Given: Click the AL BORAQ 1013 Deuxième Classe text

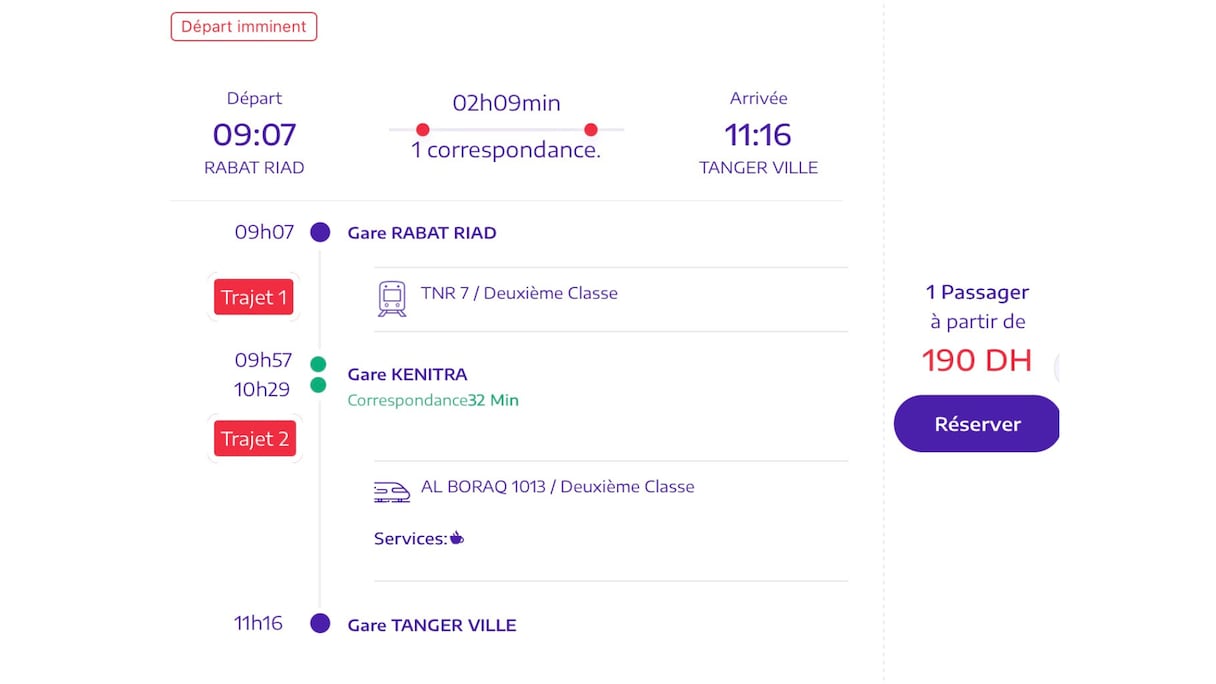Looking at the screenshot, I should (557, 487).
